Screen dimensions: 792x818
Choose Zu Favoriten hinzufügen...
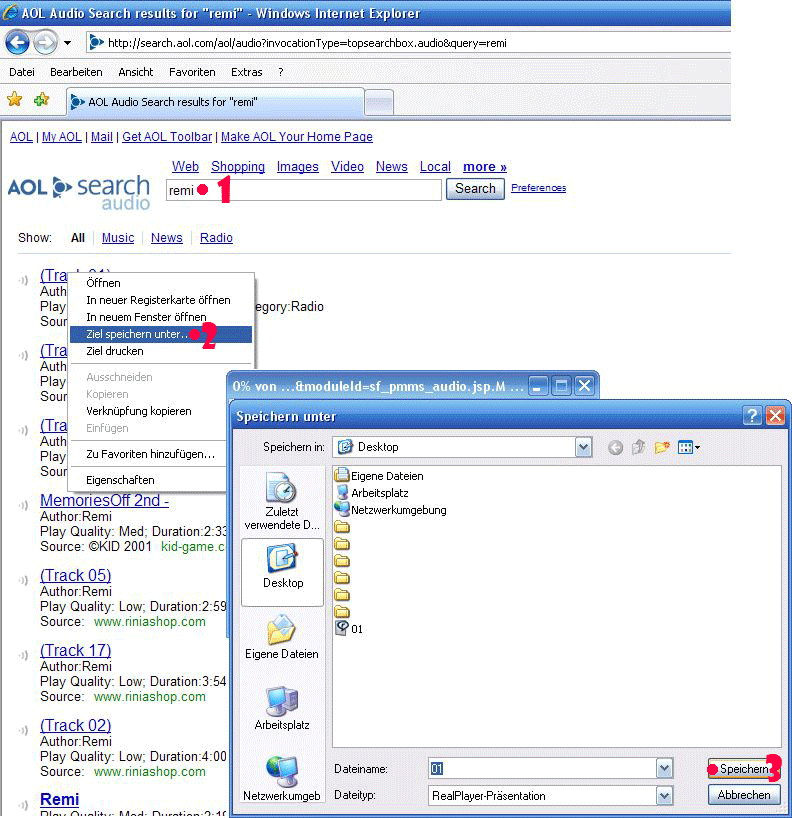pos(149,454)
